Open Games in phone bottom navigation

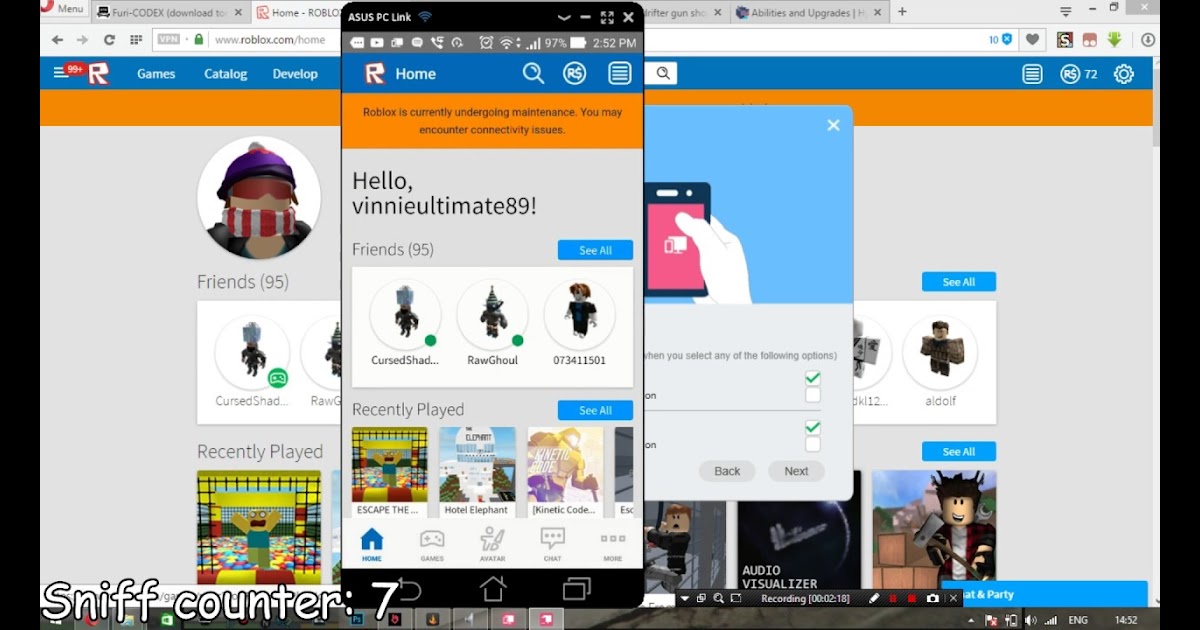432,545
